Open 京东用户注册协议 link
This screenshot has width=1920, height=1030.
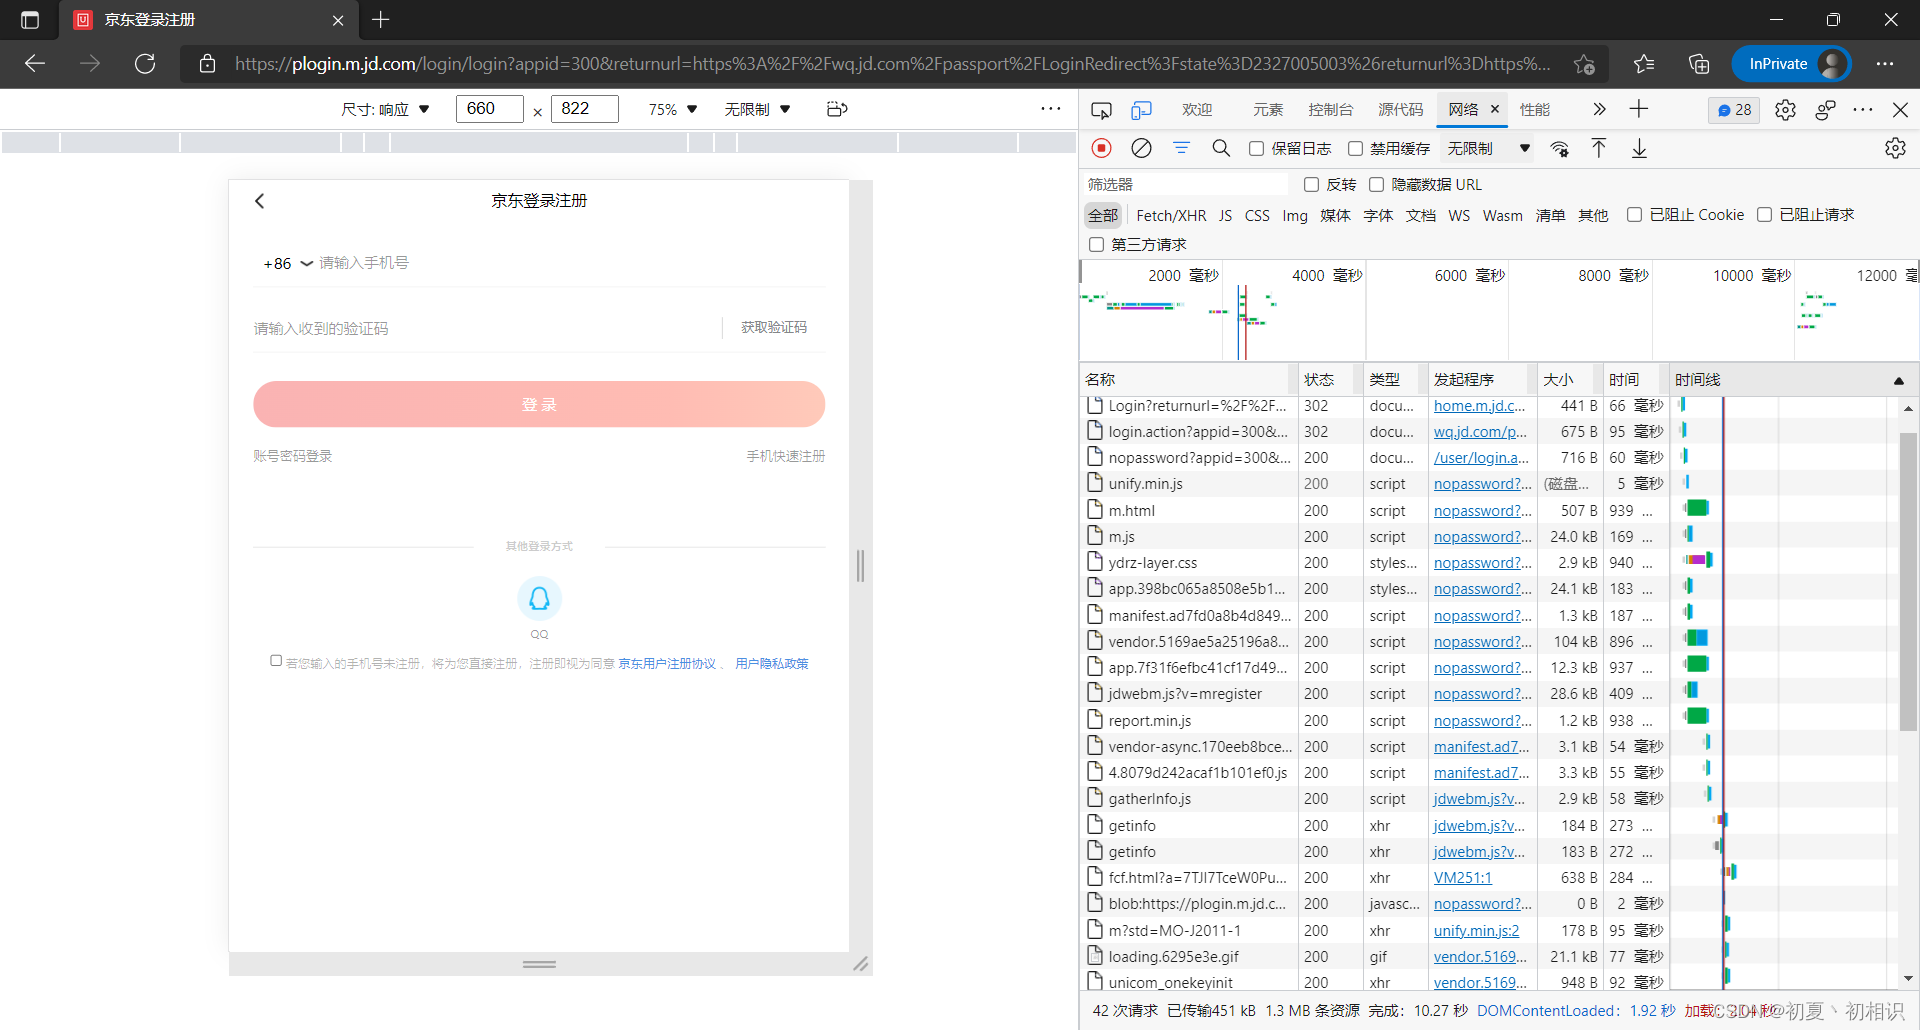pyautogui.click(x=667, y=664)
